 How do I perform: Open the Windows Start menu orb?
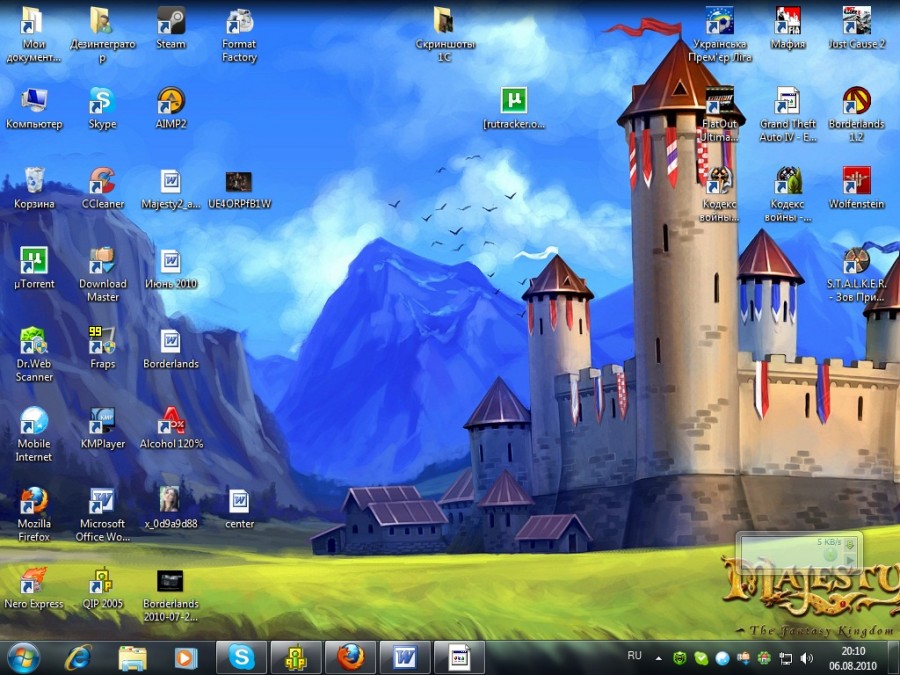pos(24,658)
